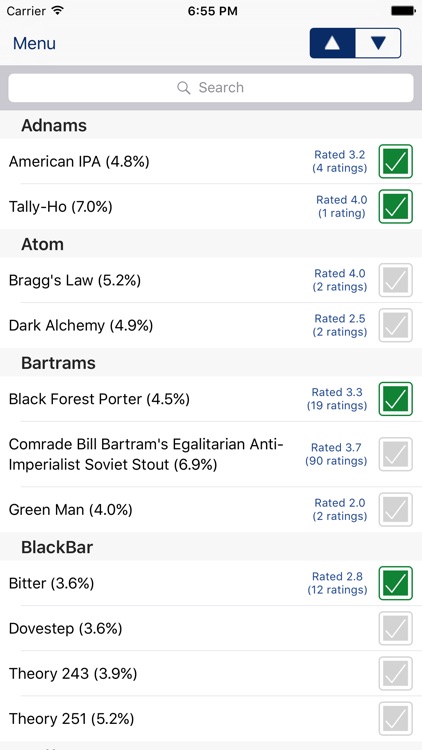Open Black Forest Porter's 19 ratings

(x=337, y=399)
